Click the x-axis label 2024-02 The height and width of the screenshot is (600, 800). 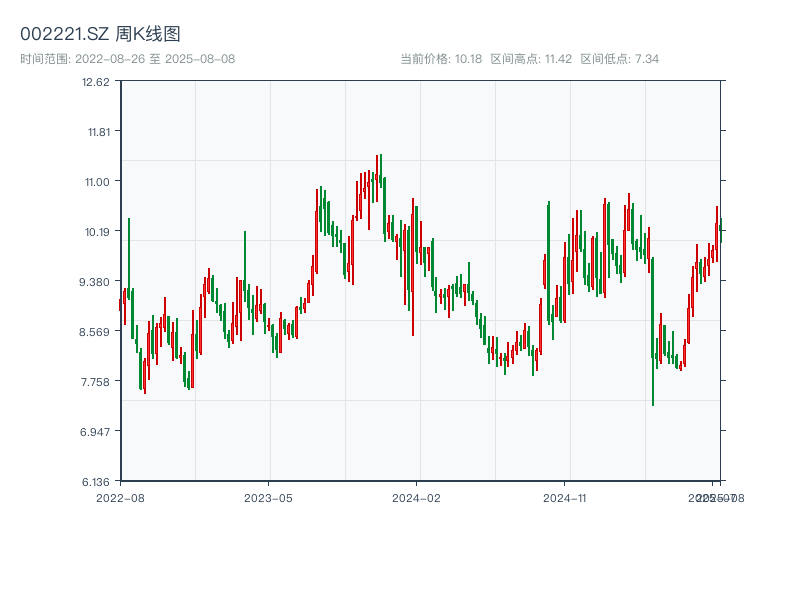[x=416, y=498]
